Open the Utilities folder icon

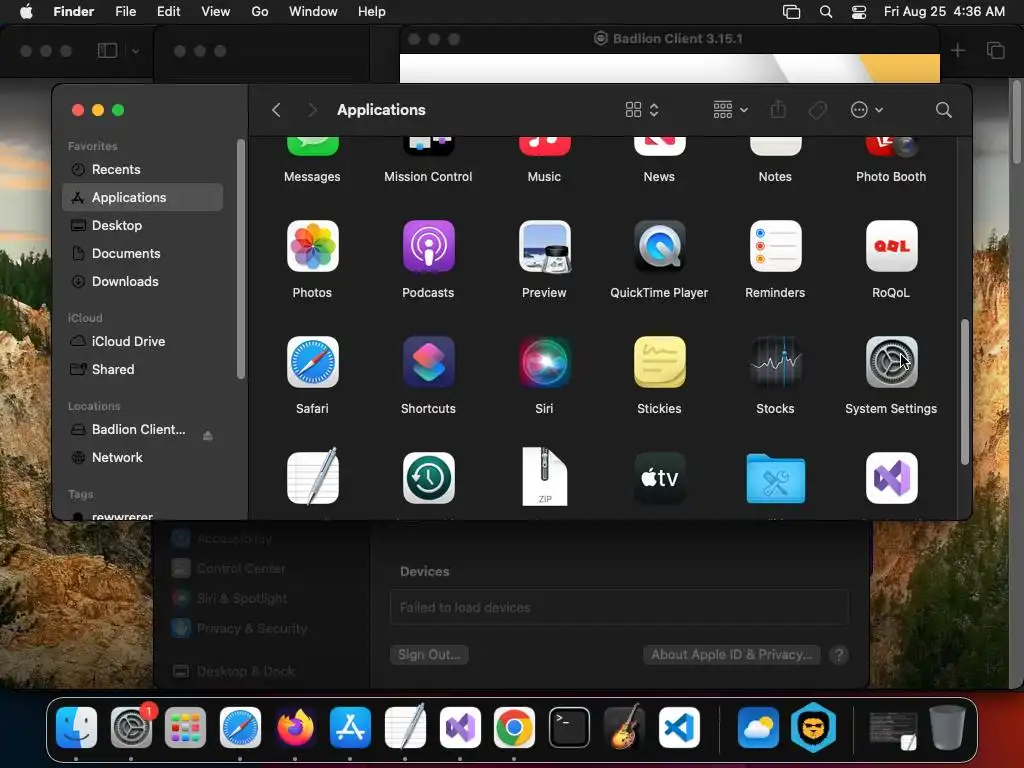pos(775,479)
